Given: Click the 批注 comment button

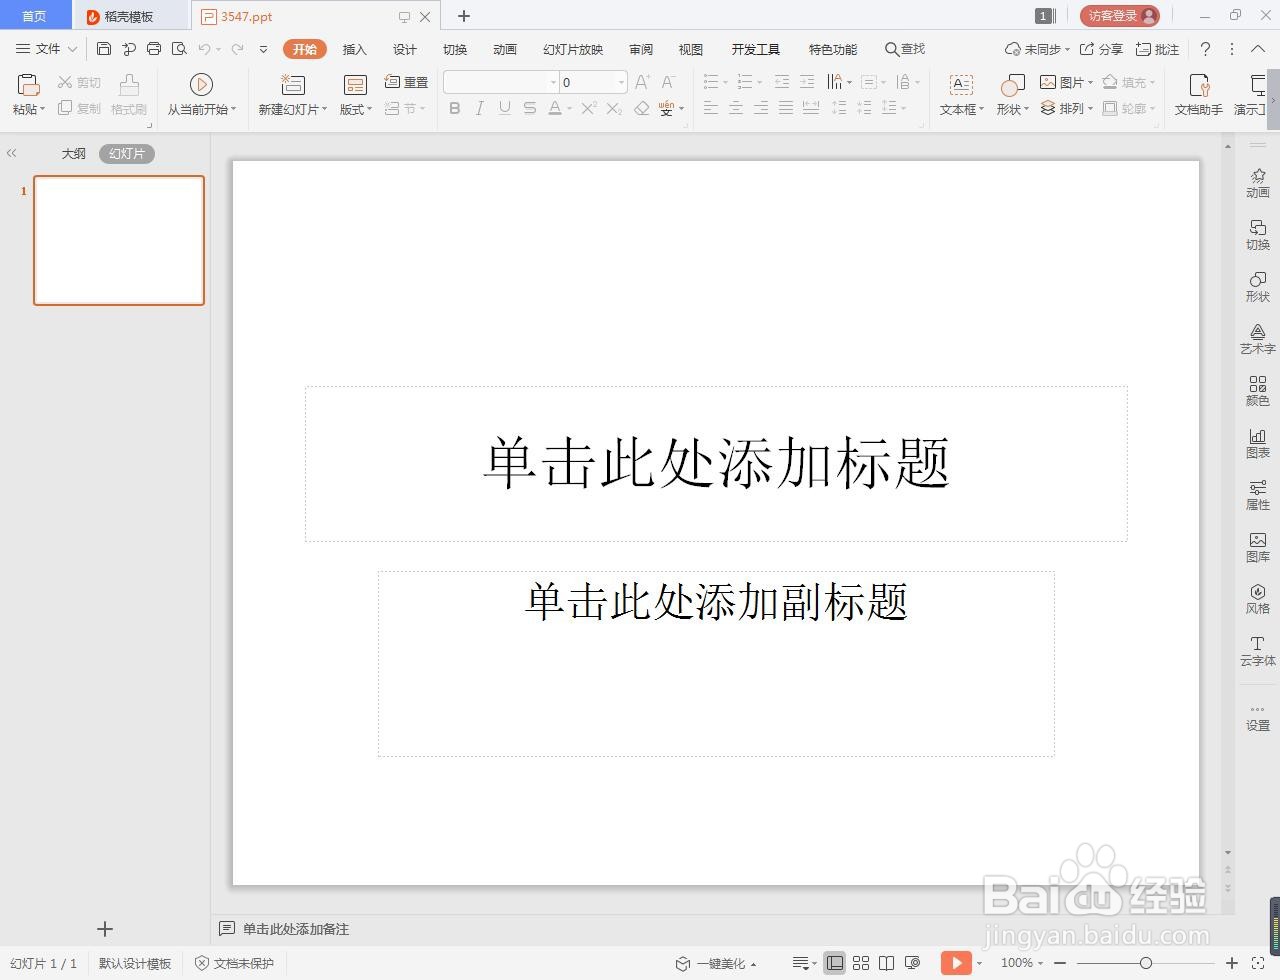Looking at the screenshot, I should [1158, 49].
